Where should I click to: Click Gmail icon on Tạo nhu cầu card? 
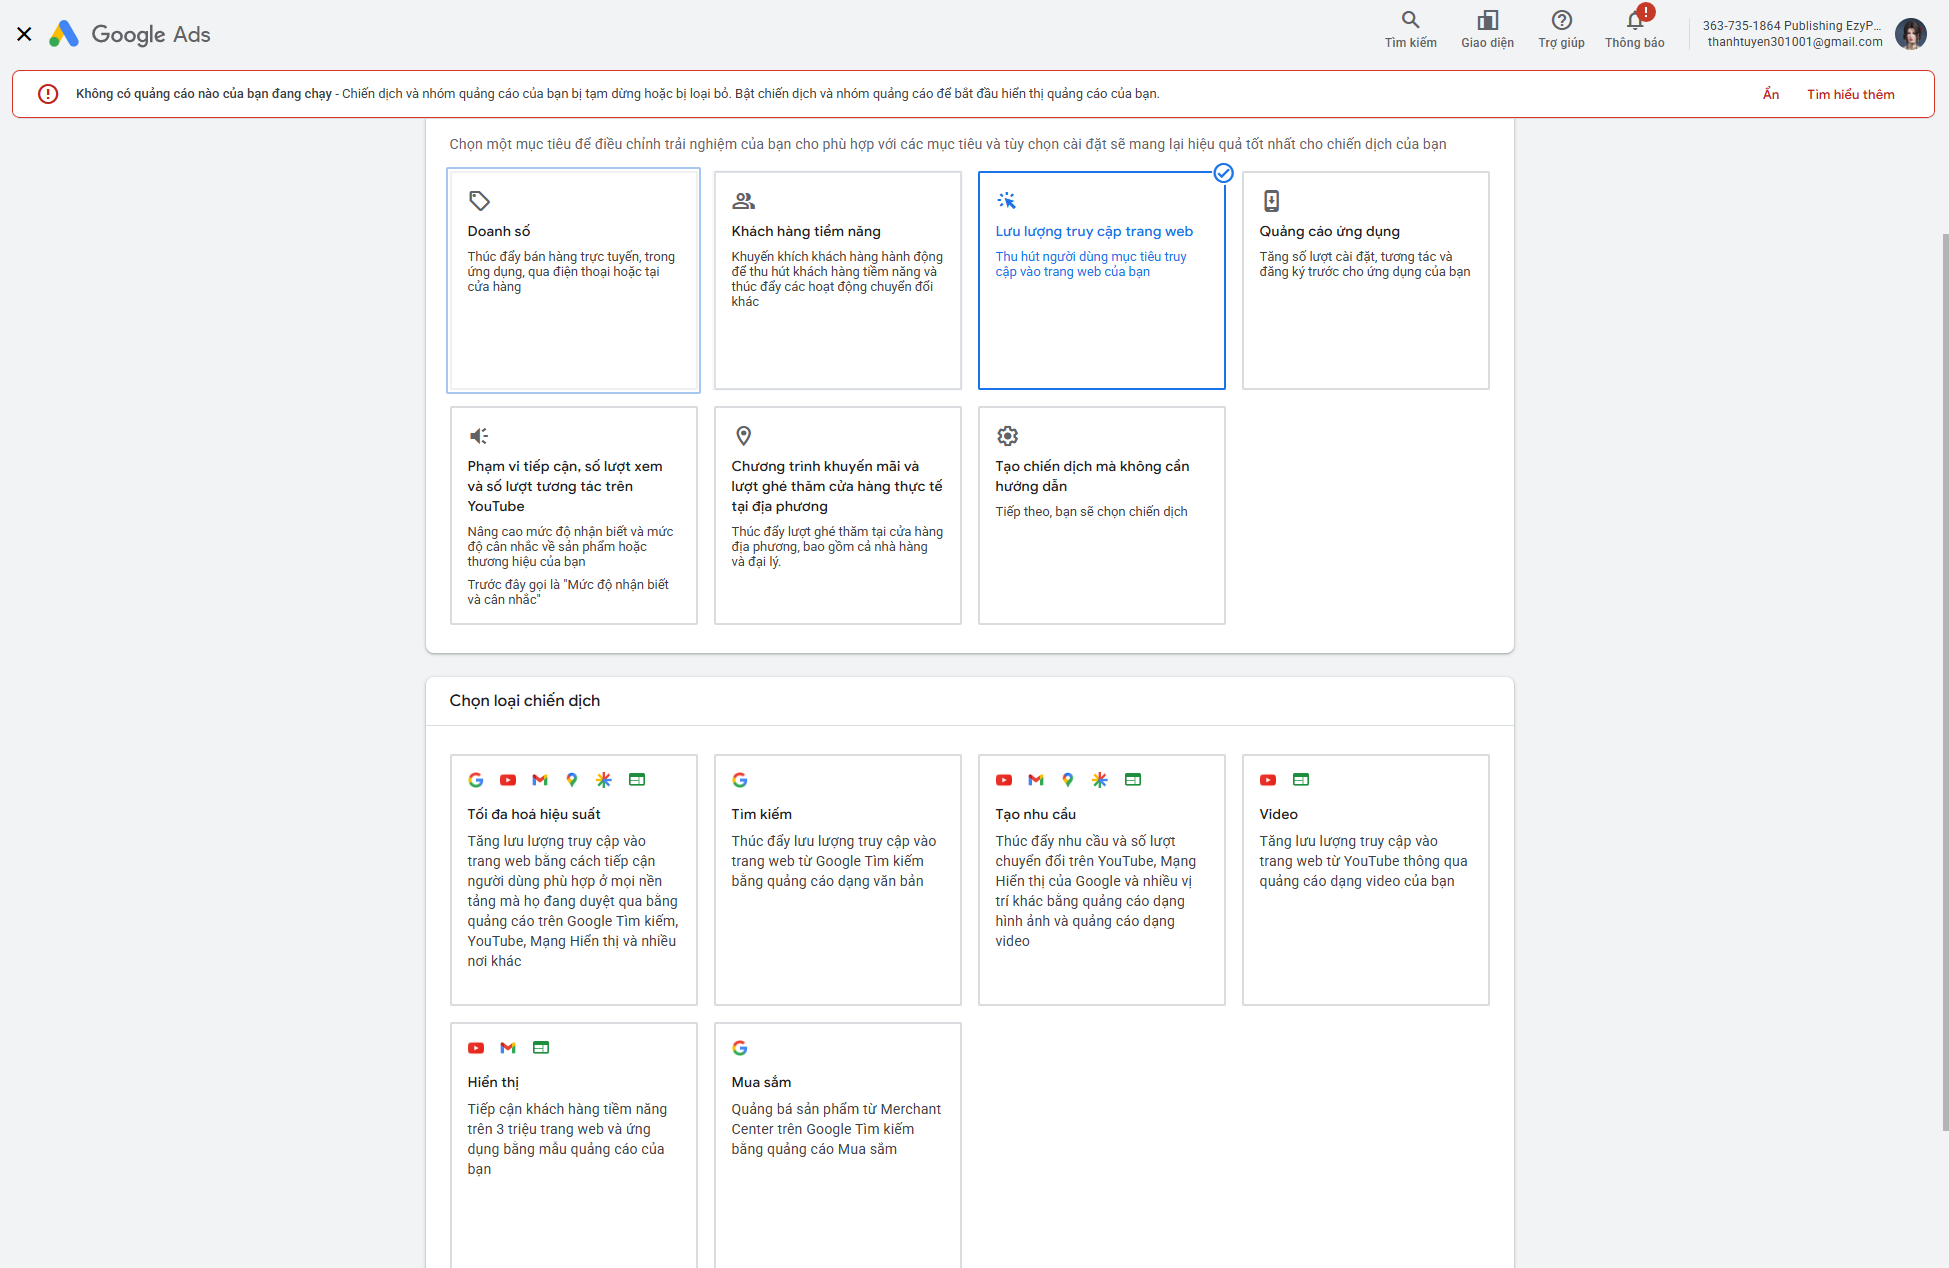[1036, 780]
